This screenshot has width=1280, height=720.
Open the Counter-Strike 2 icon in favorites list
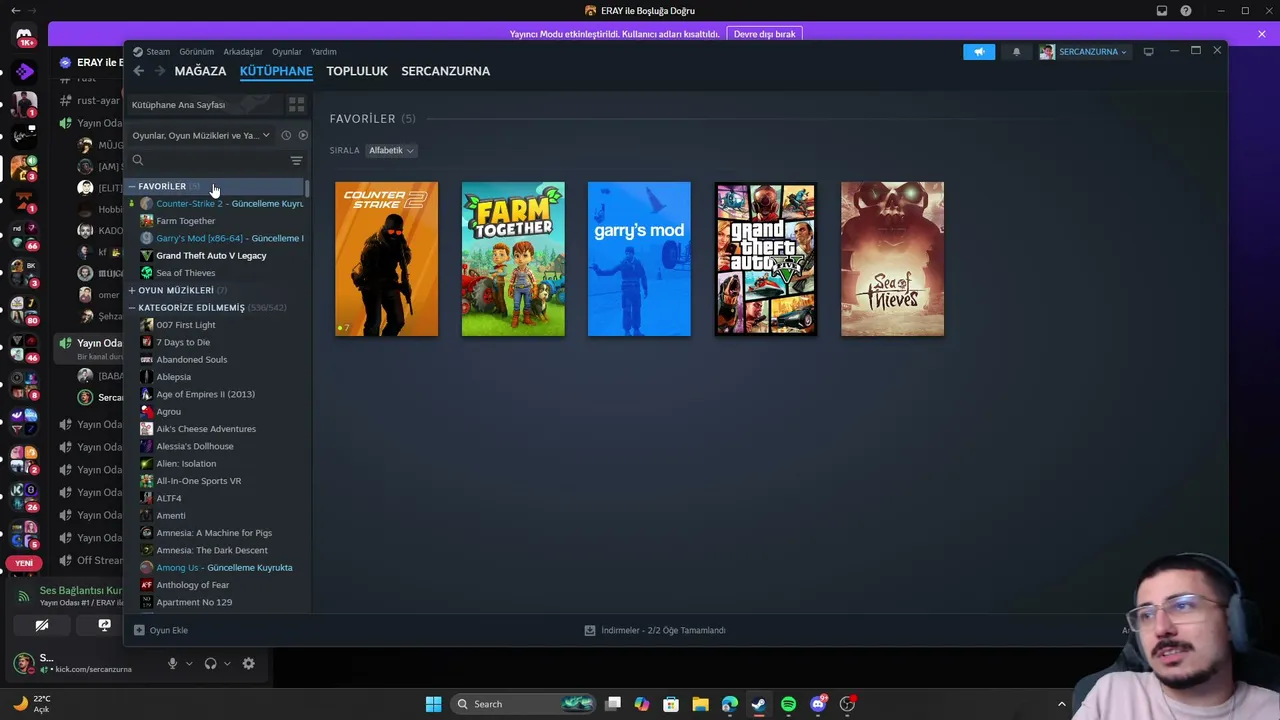147,204
